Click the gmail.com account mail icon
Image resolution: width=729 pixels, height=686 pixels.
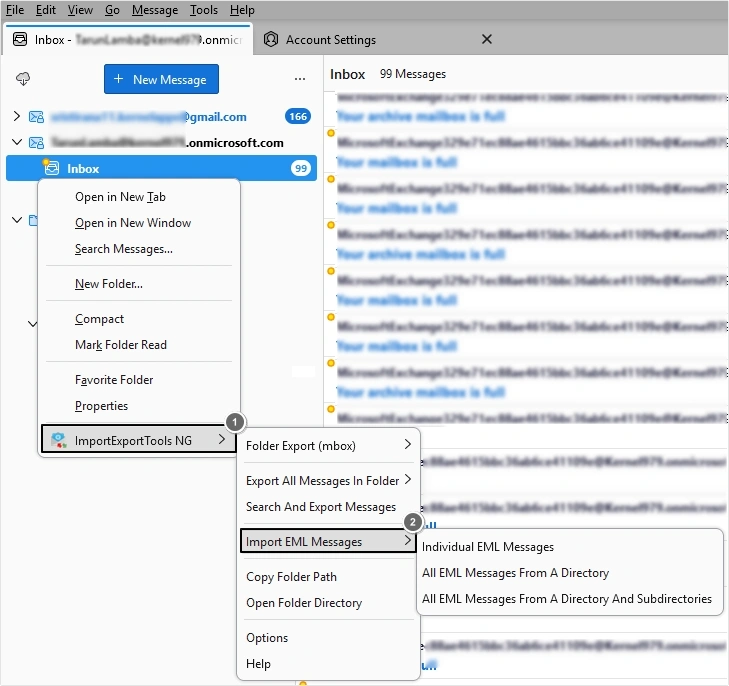36,117
